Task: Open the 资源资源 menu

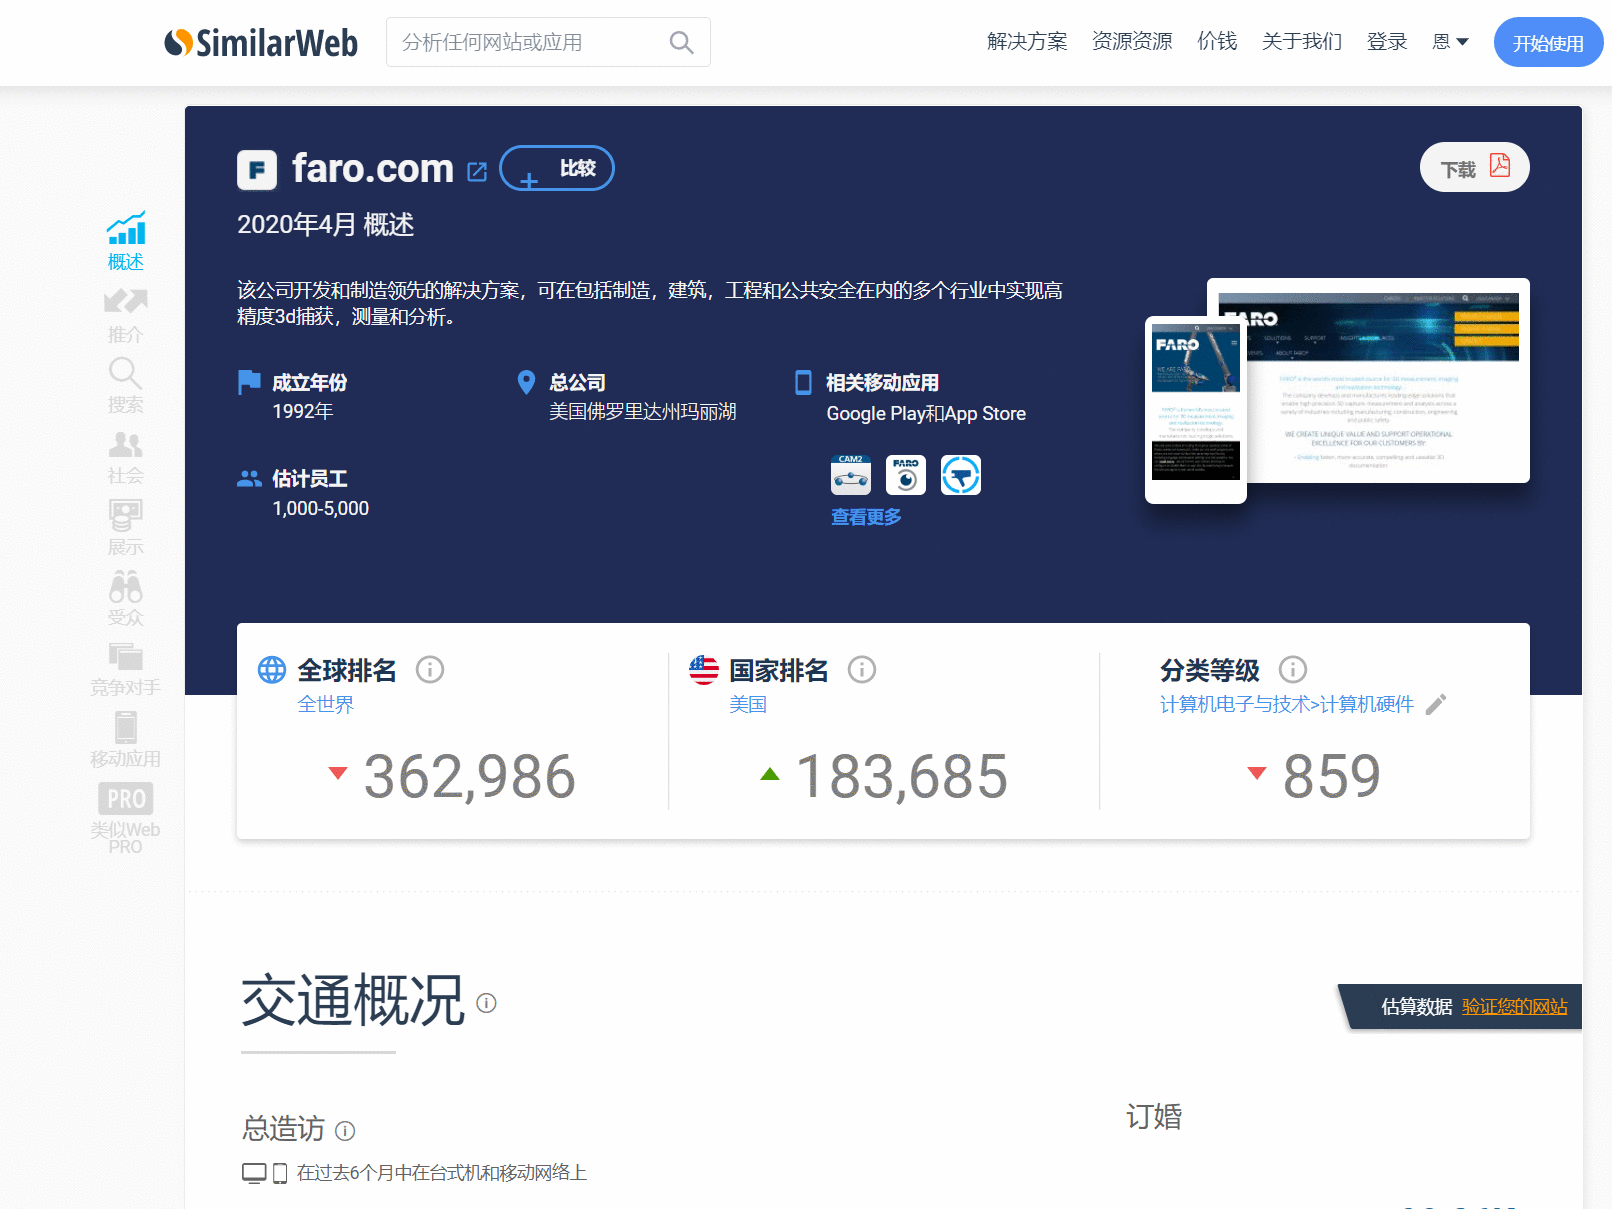Action: point(1132,41)
